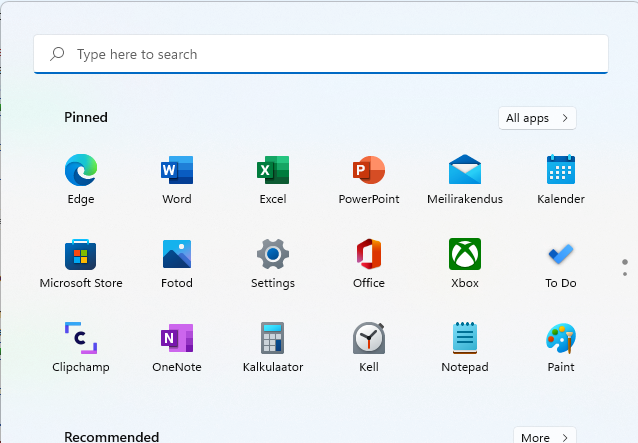Launch PowerPoint from the Start menu
Image resolution: width=638 pixels, height=443 pixels.
(x=369, y=179)
